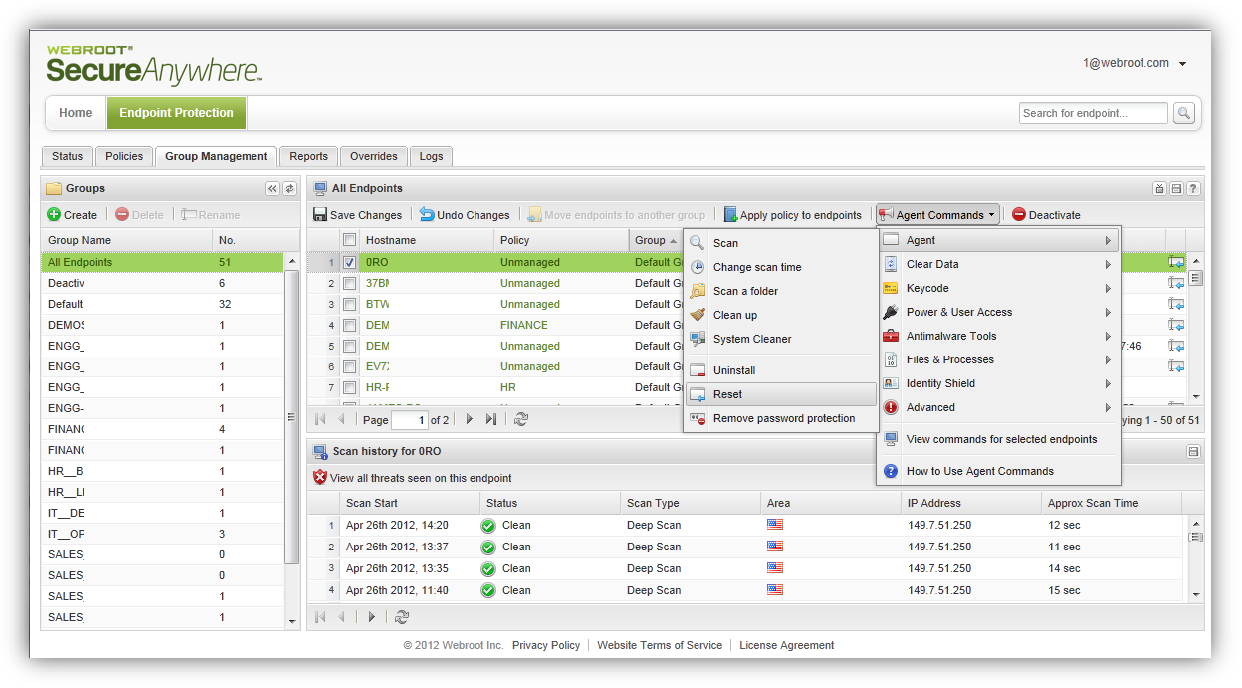This screenshot has height=688, width=1242.
Task: Click the green Create group icon
Action: (54, 214)
